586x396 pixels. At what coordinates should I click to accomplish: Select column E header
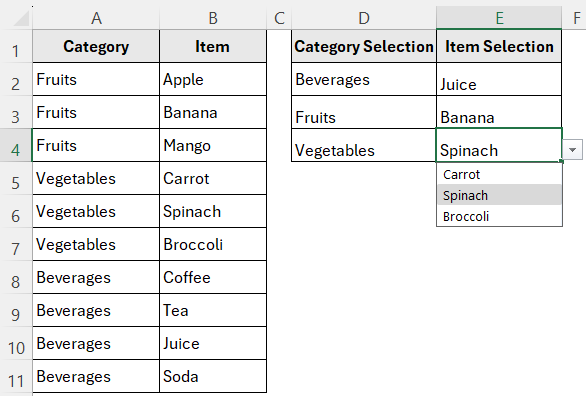pos(499,18)
